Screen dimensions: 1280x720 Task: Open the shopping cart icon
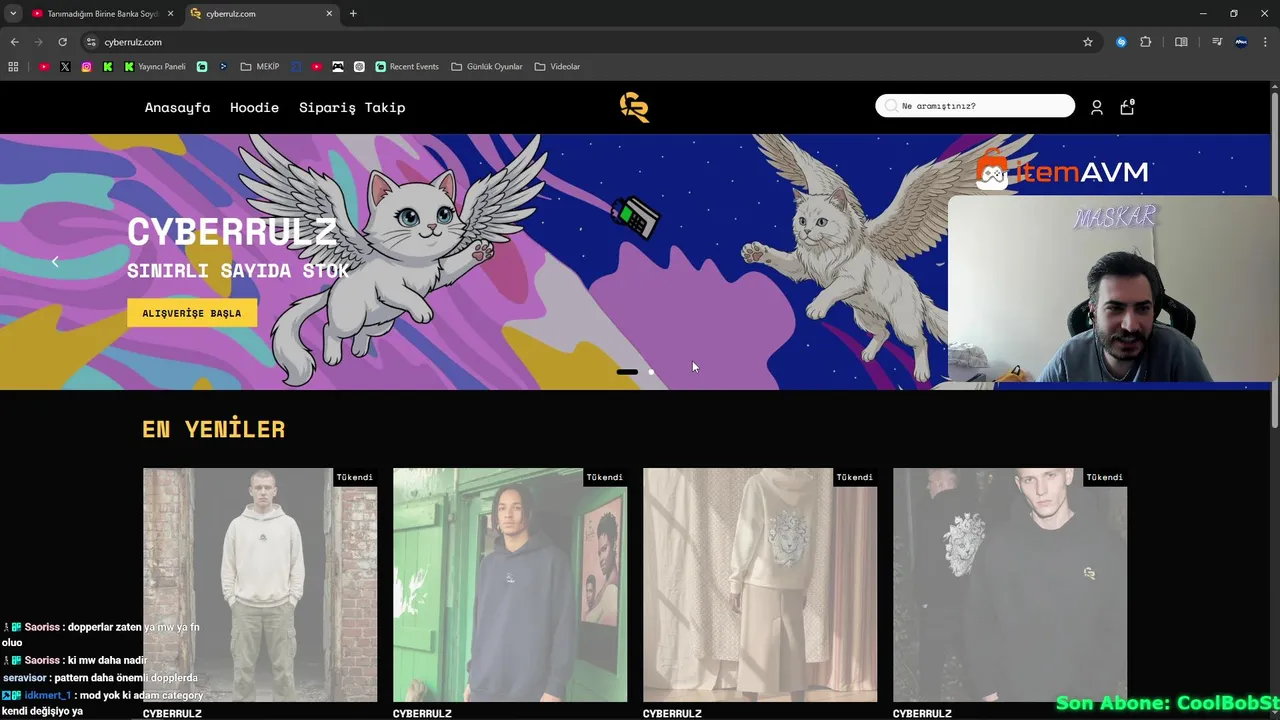[x=1127, y=107]
